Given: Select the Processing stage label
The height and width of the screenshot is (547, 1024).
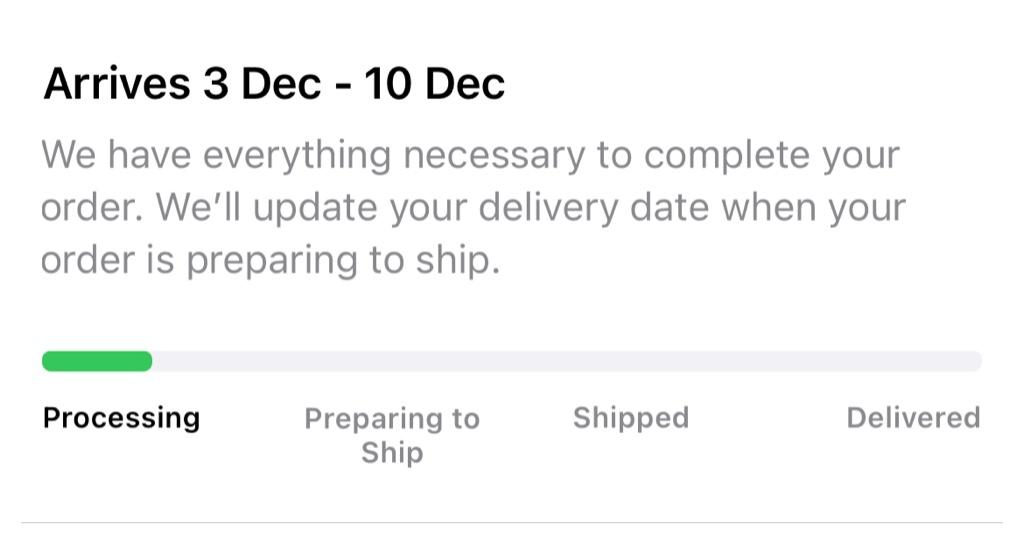Looking at the screenshot, I should click(121, 417).
